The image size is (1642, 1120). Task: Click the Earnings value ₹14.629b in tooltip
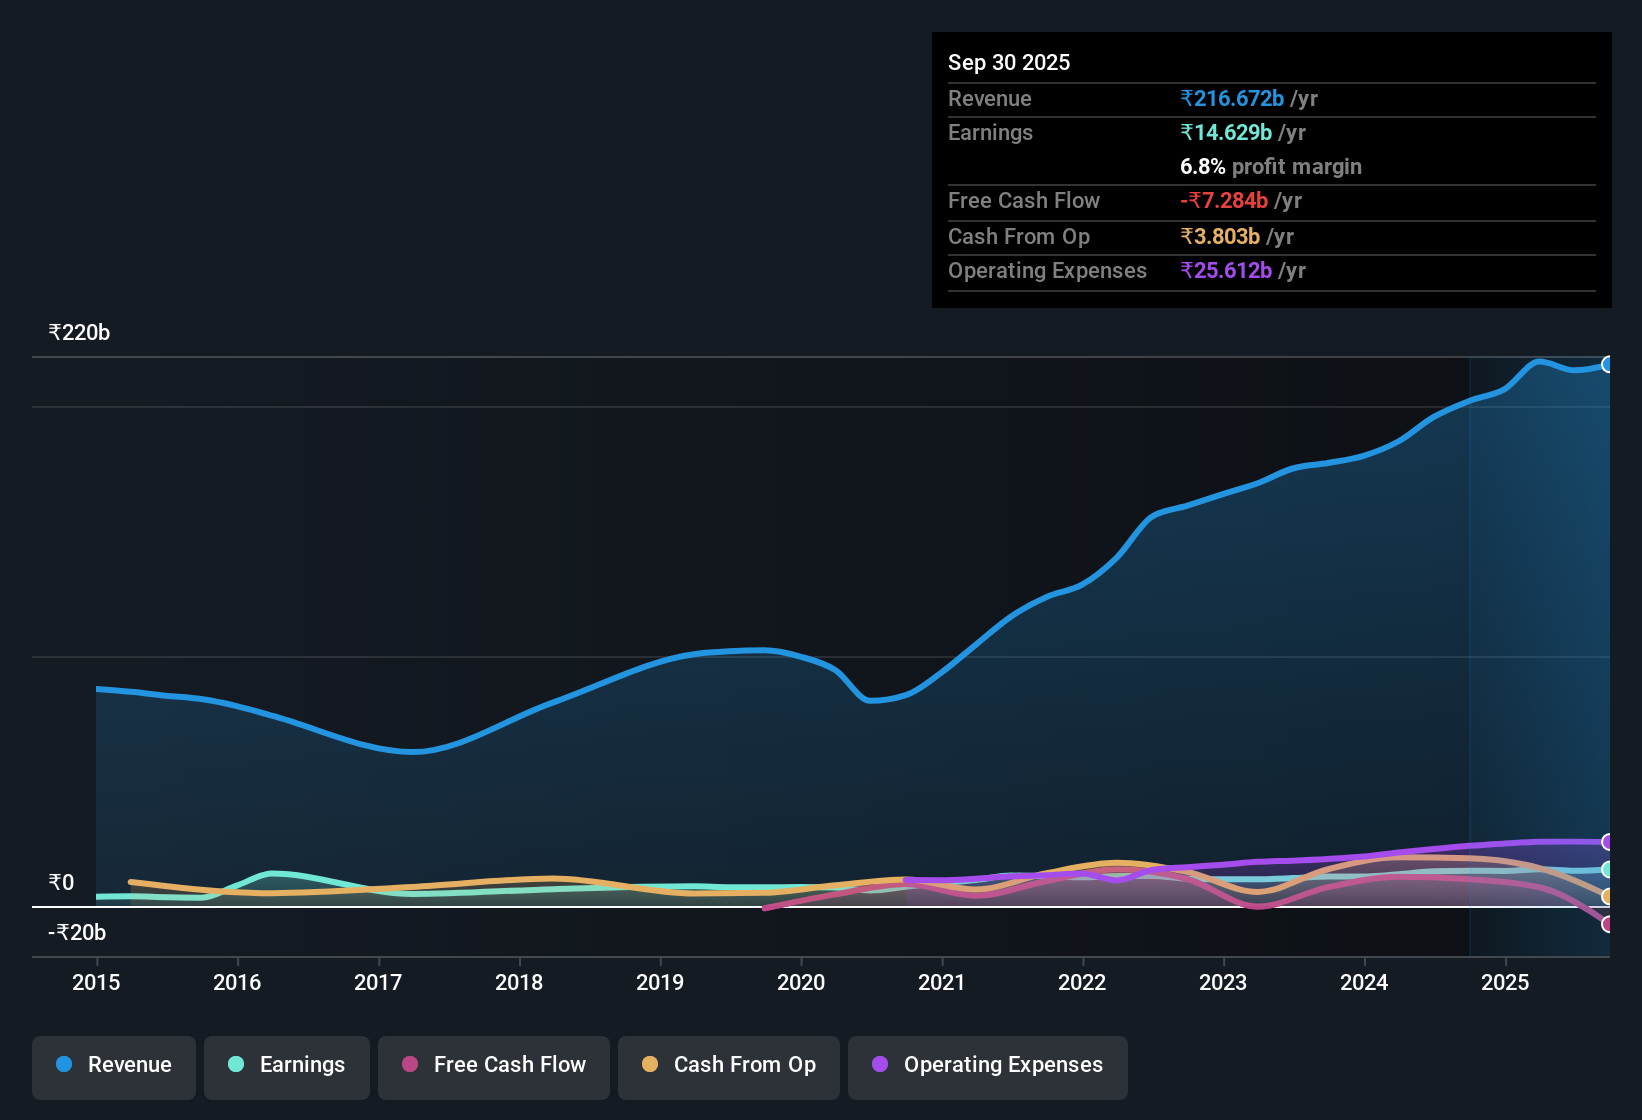click(x=1226, y=132)
